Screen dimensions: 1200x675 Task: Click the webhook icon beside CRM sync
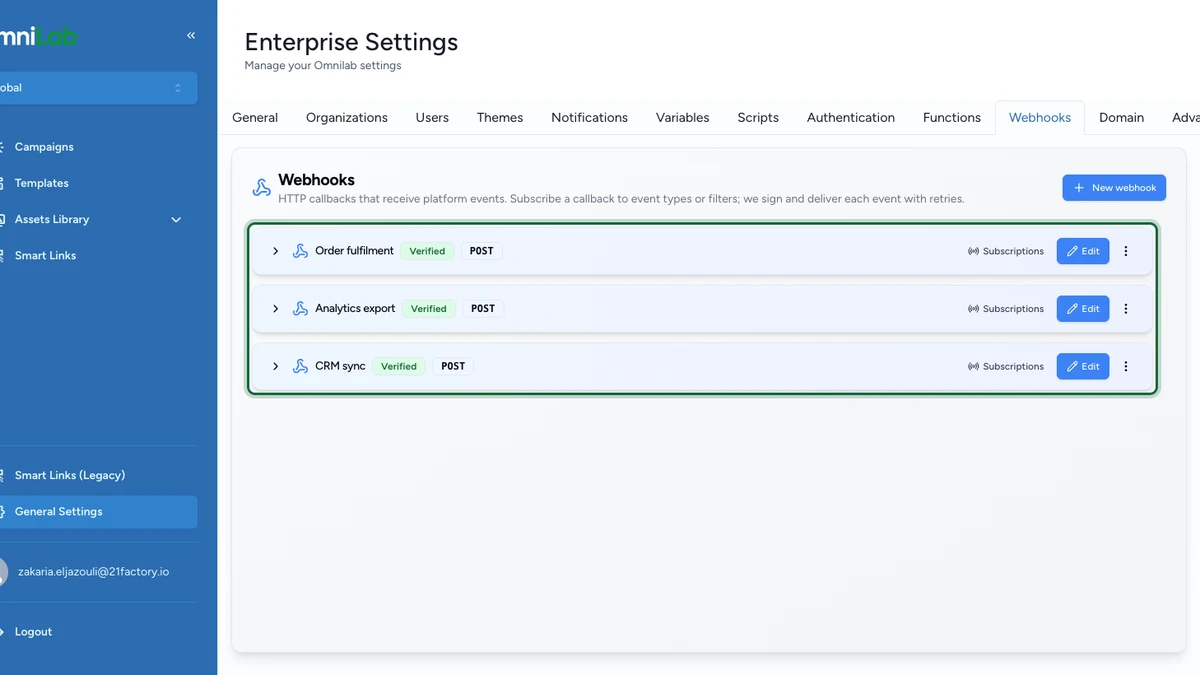(300, 366)
